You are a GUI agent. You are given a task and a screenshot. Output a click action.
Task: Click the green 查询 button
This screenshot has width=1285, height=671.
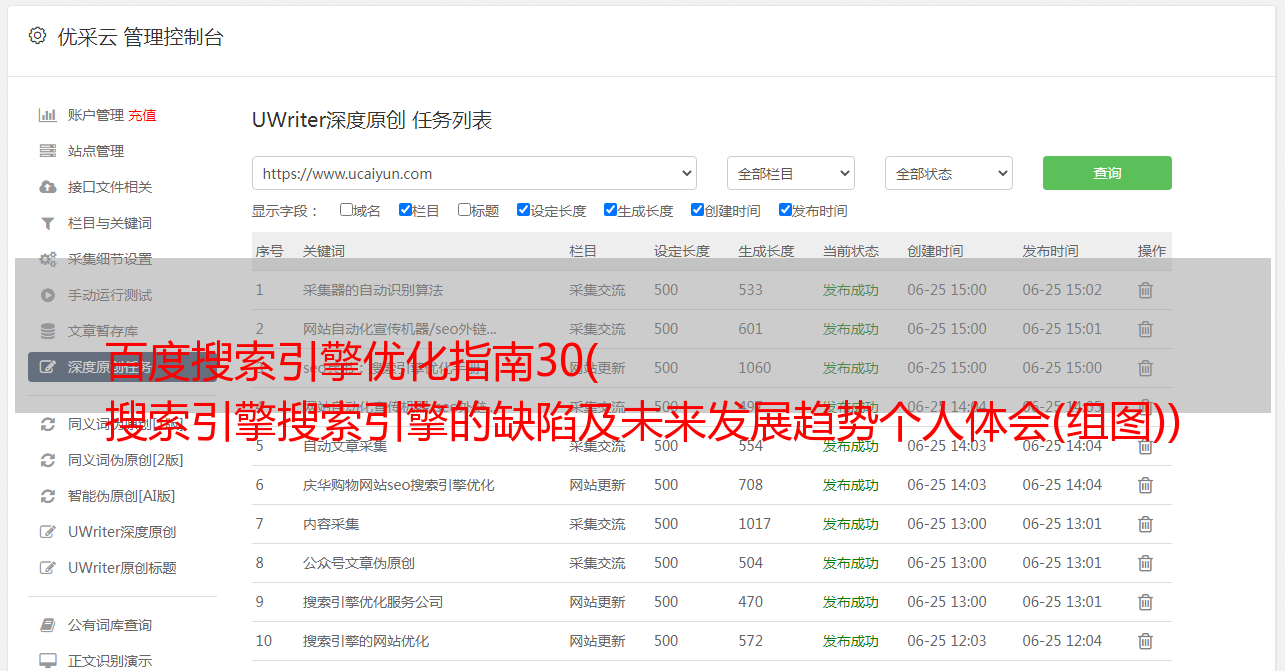pos(1106,173)
